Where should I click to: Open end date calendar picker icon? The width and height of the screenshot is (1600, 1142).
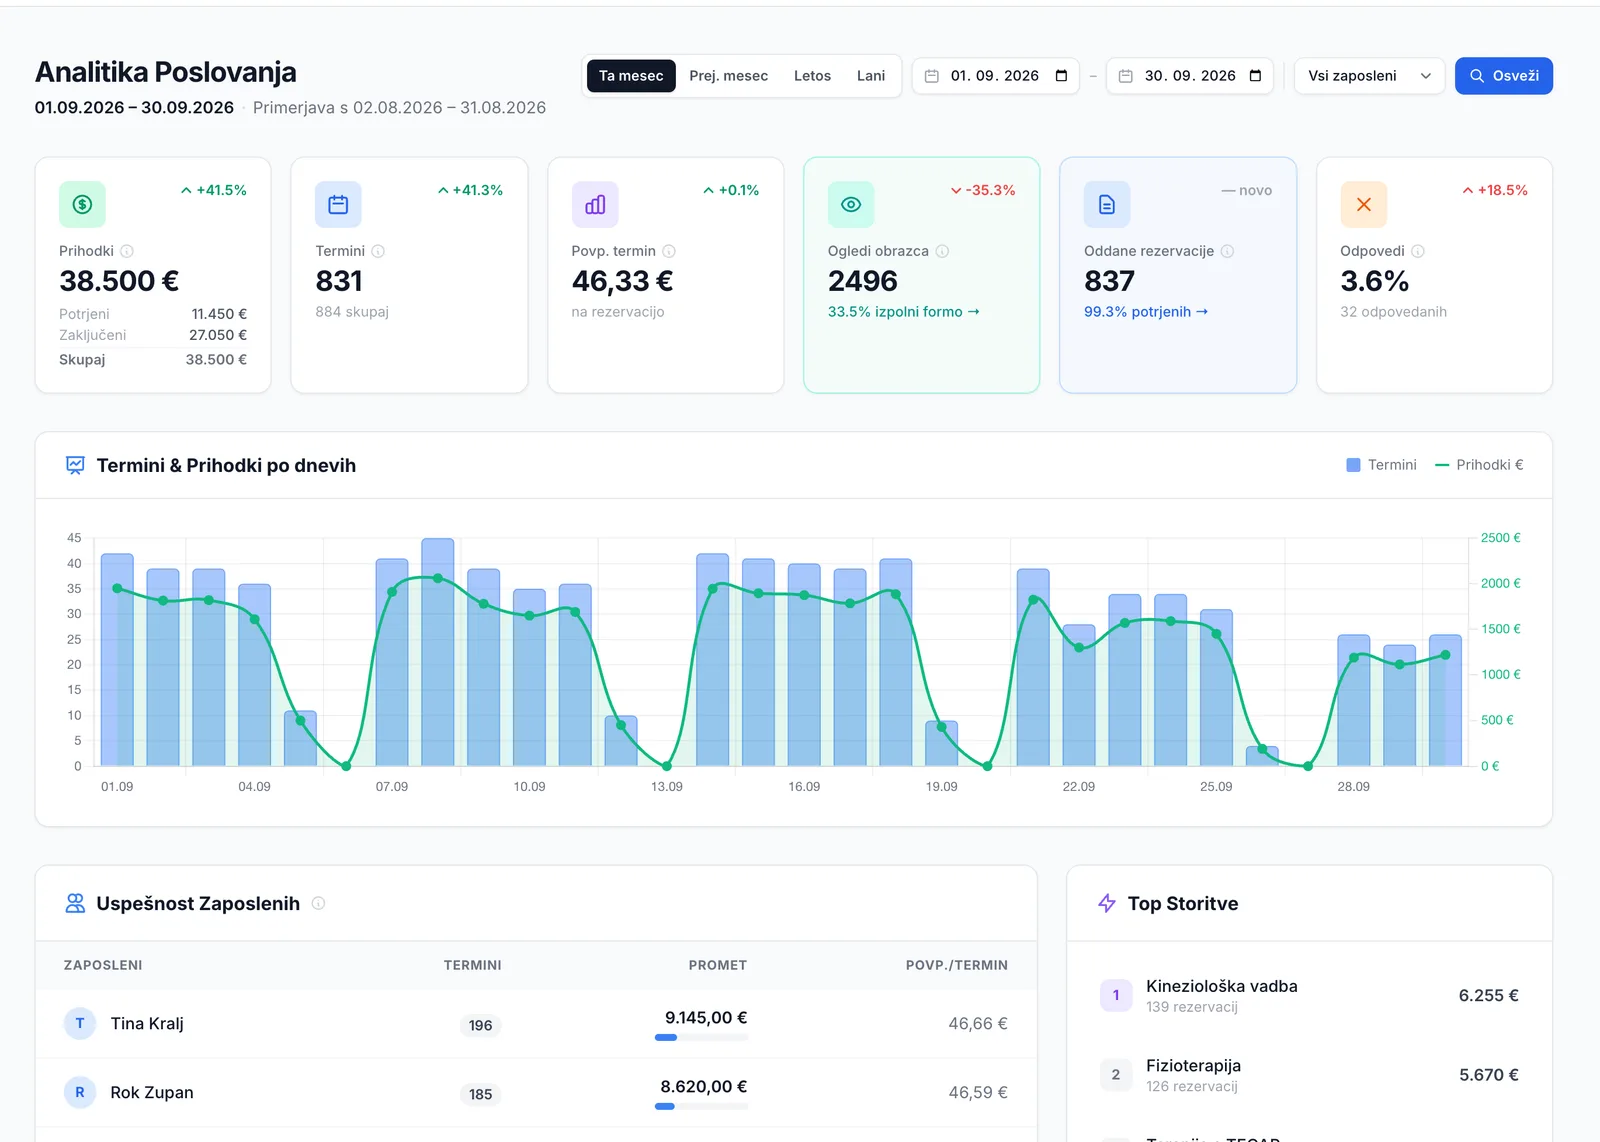coord(1256,76)
